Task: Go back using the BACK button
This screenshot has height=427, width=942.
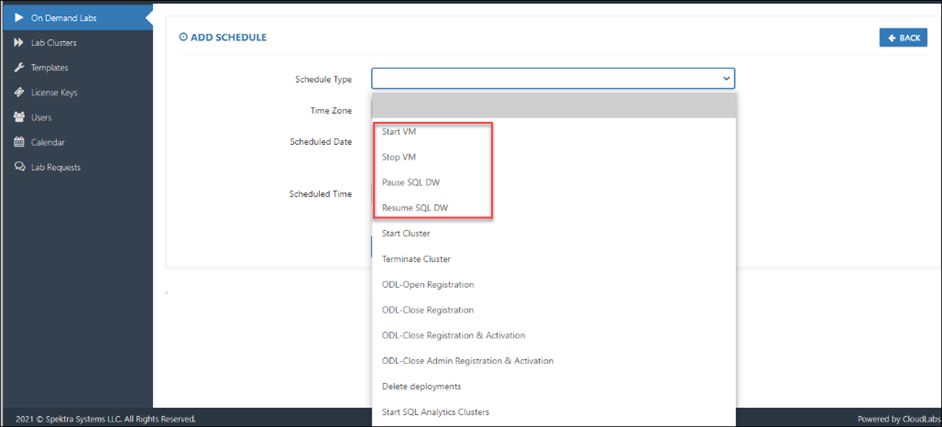Action: click(x=903, y=37)
